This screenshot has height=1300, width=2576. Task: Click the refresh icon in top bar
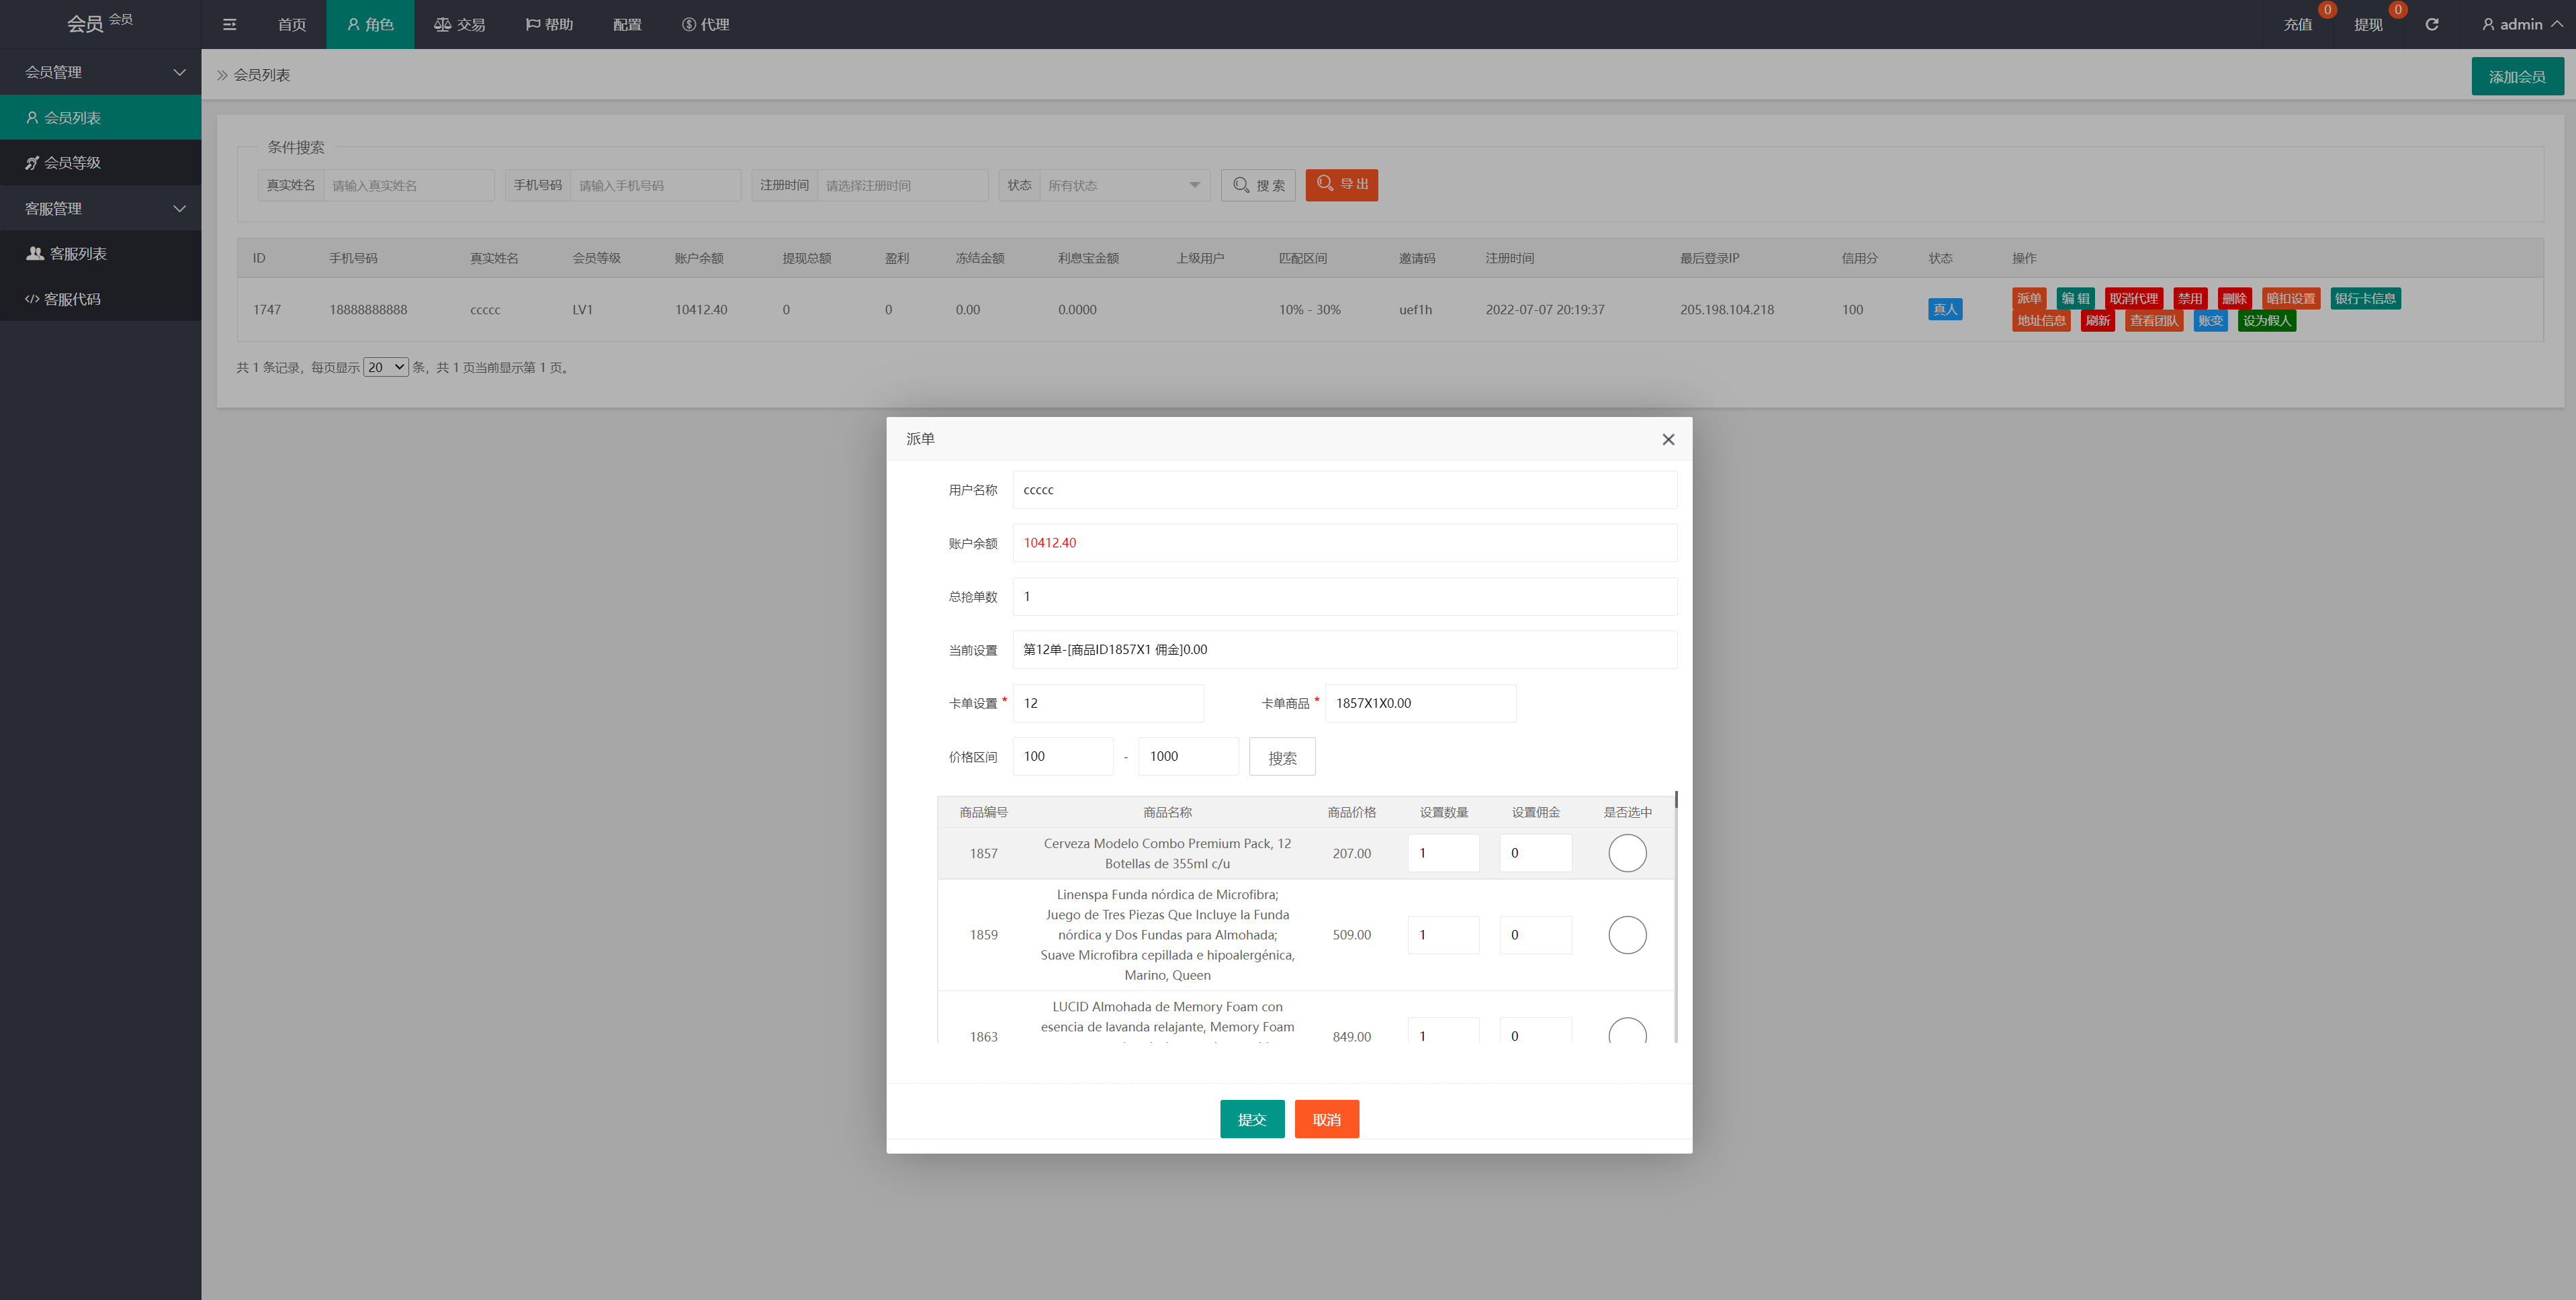tap(2431, 24)
